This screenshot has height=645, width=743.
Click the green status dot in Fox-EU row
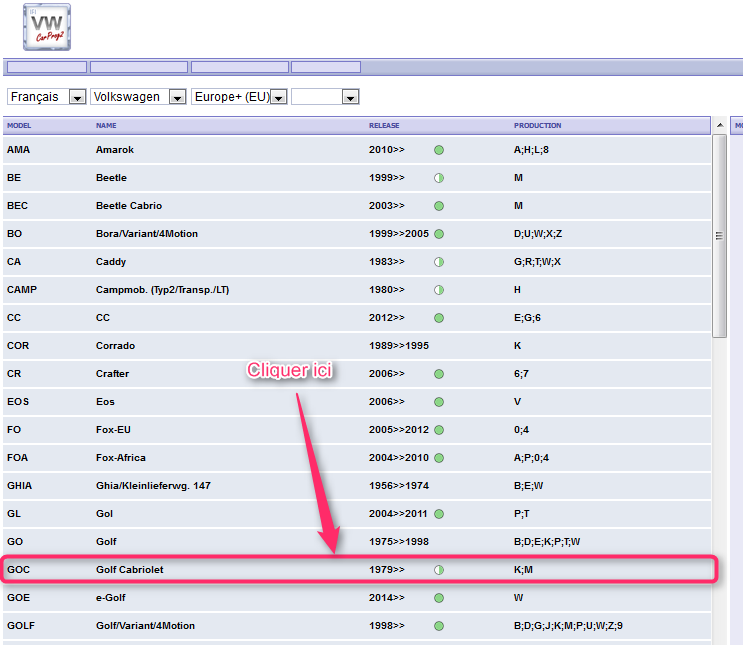(439, 430)
